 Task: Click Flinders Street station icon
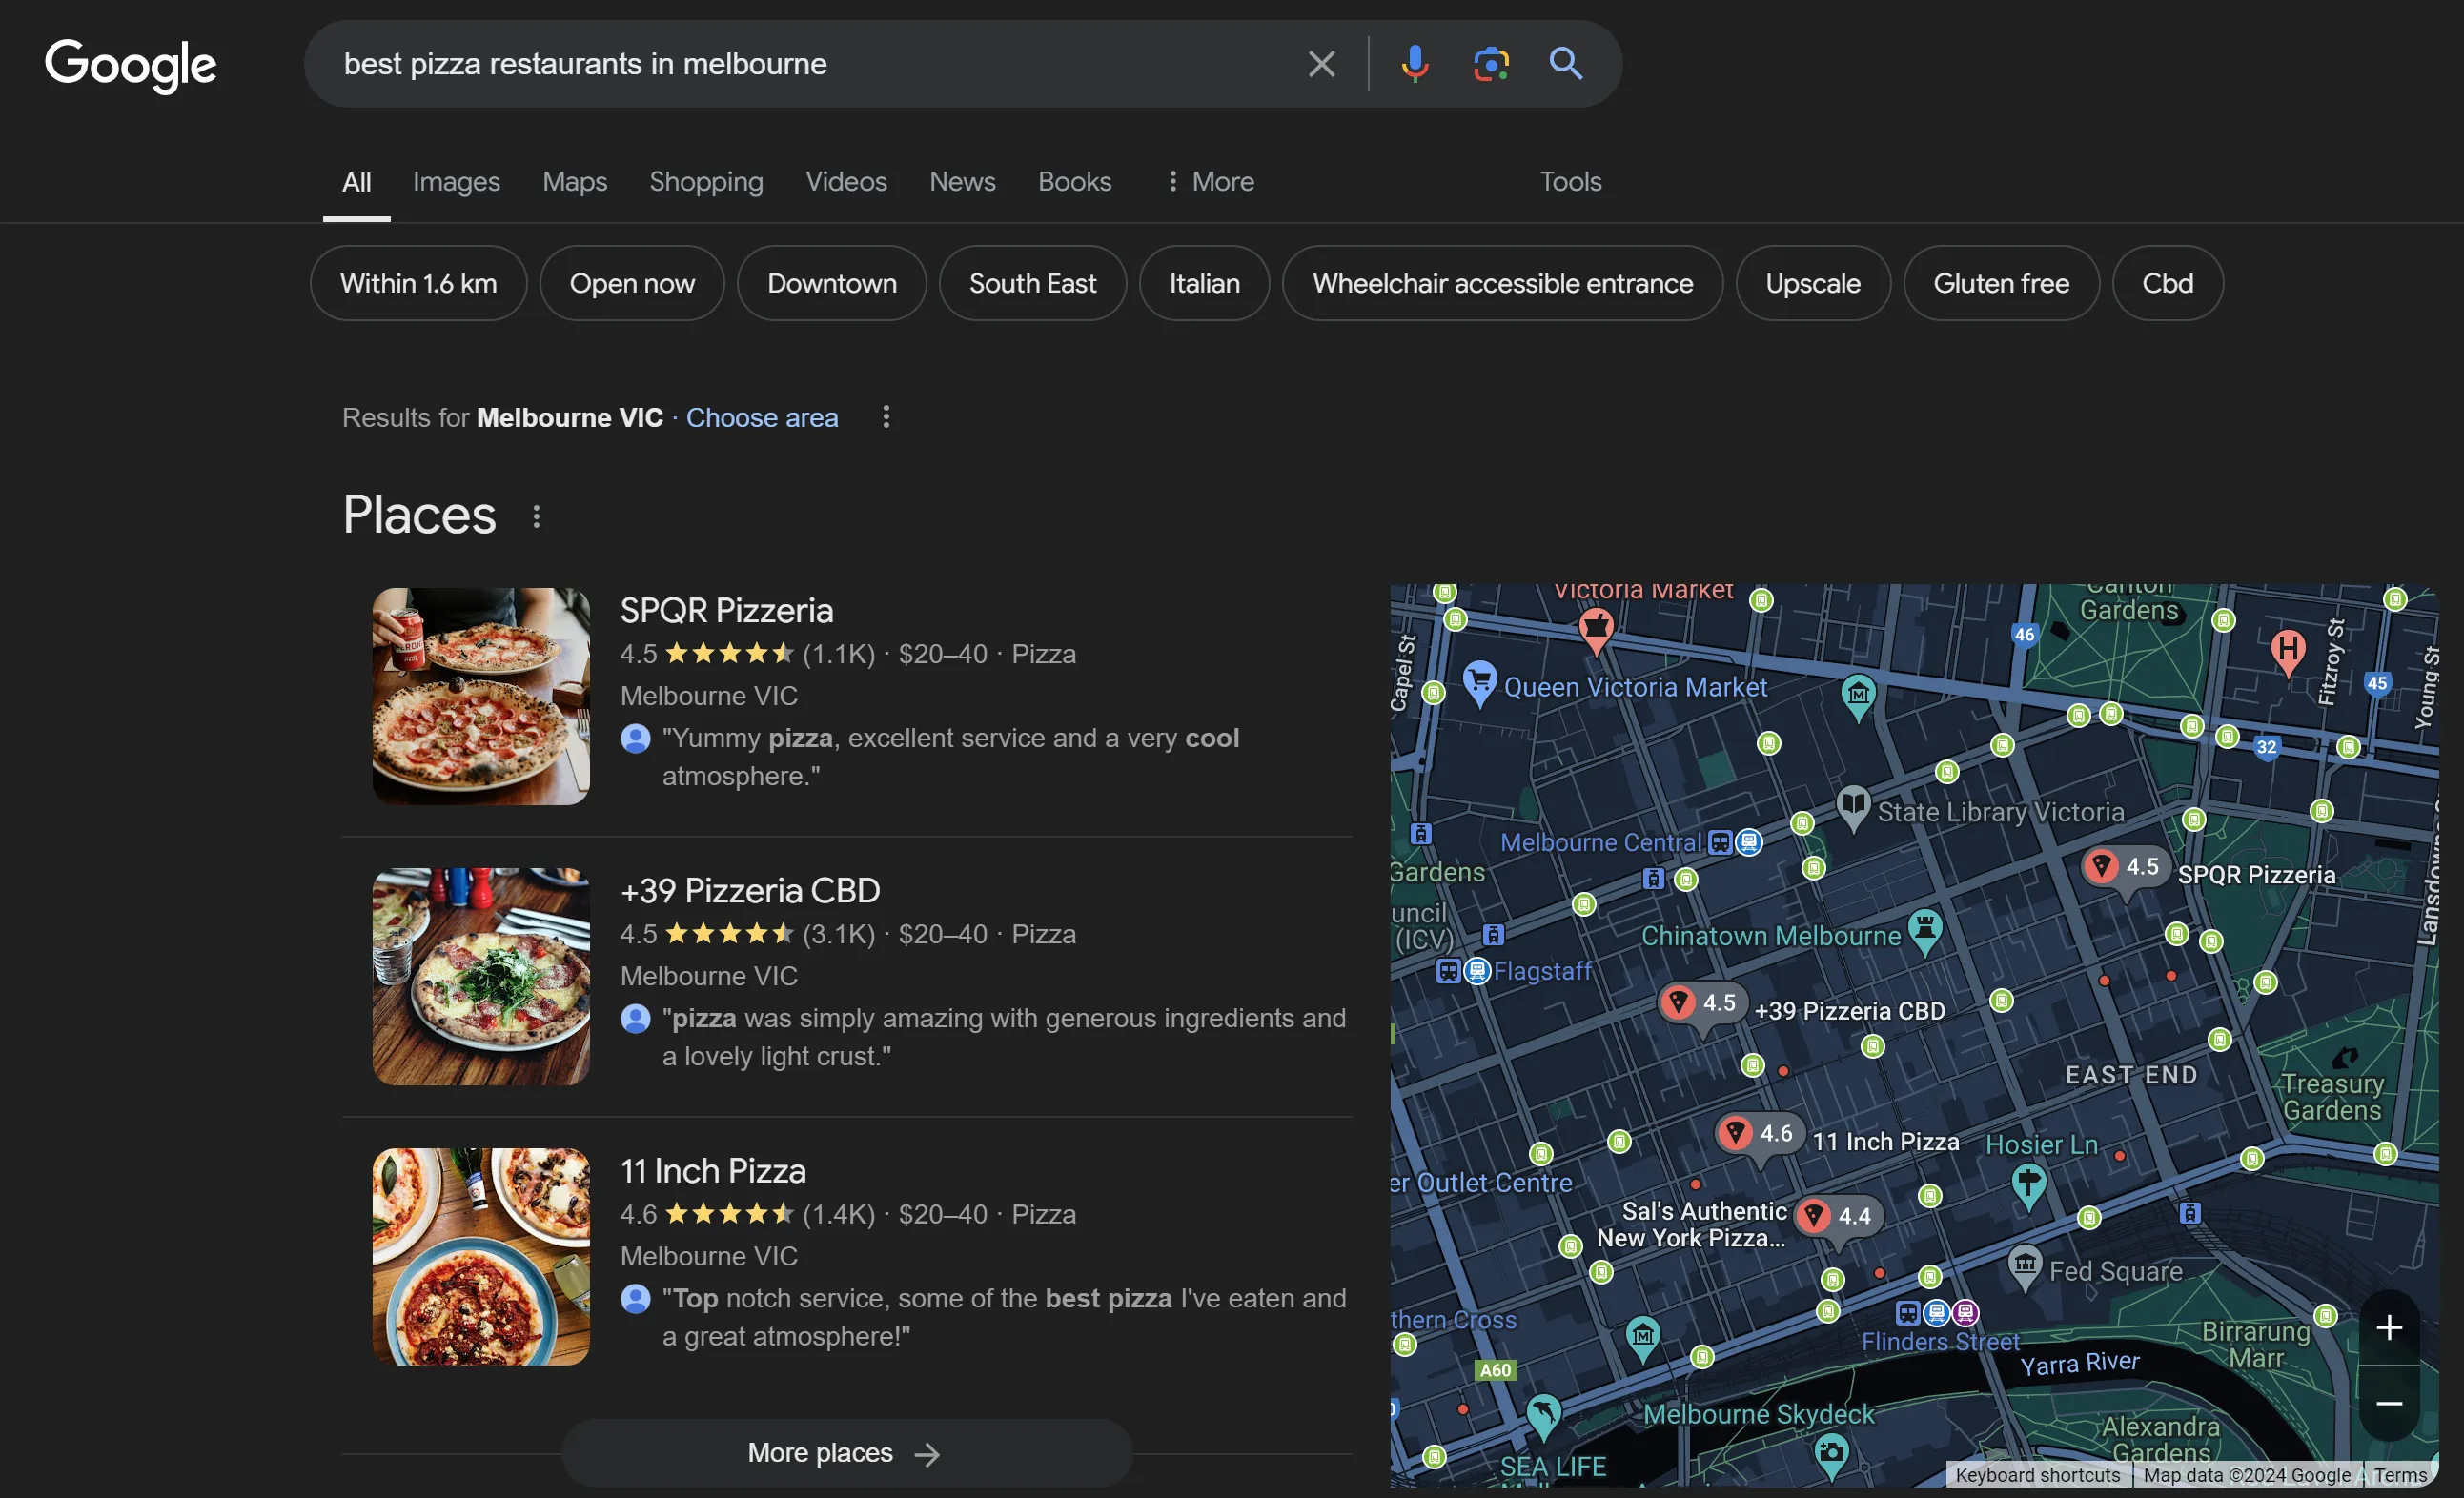[x=1936, y=1312]
